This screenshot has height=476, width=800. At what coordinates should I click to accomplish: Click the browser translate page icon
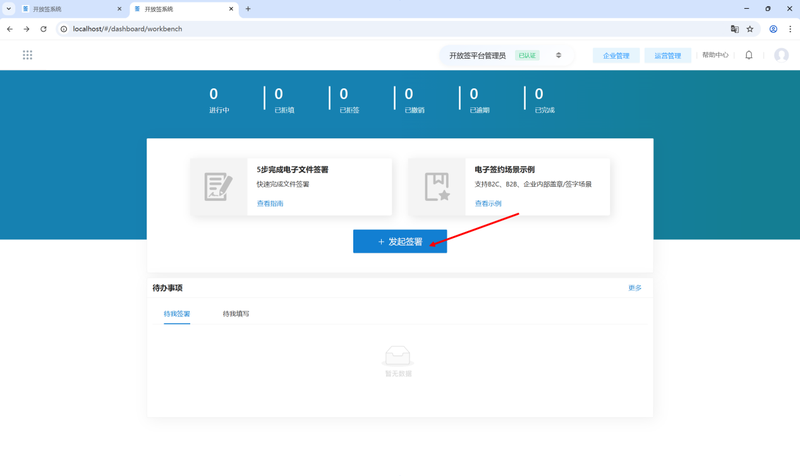[x=735, y=29]
